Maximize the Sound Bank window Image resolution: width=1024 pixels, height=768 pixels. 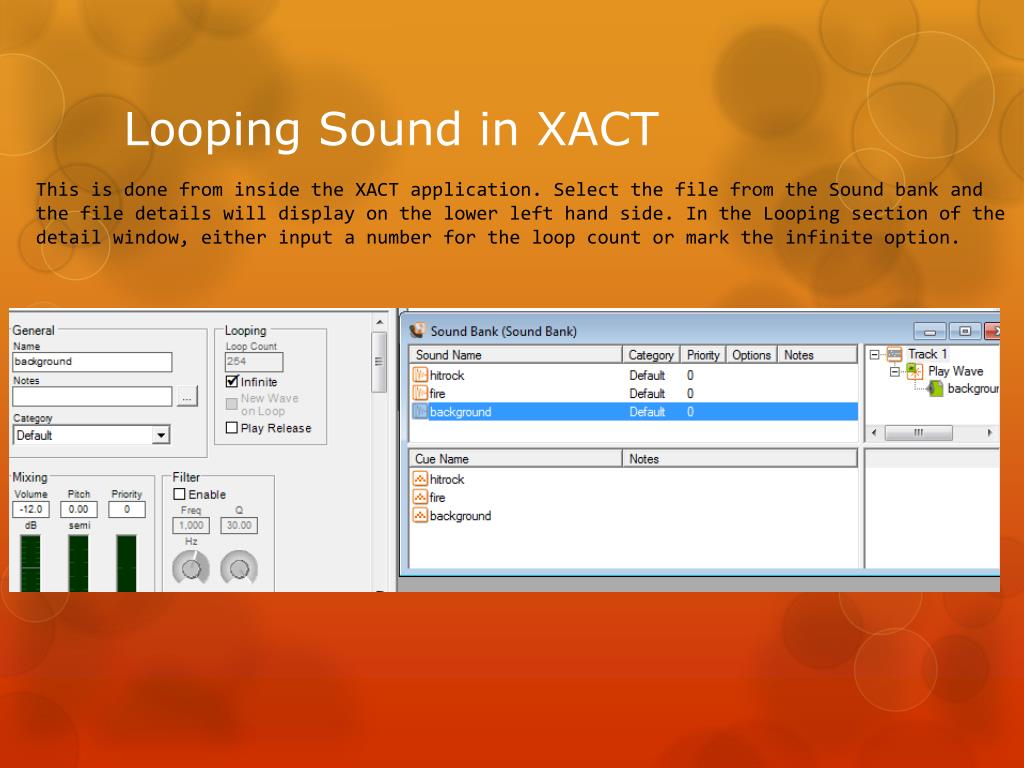click(965, 331)
